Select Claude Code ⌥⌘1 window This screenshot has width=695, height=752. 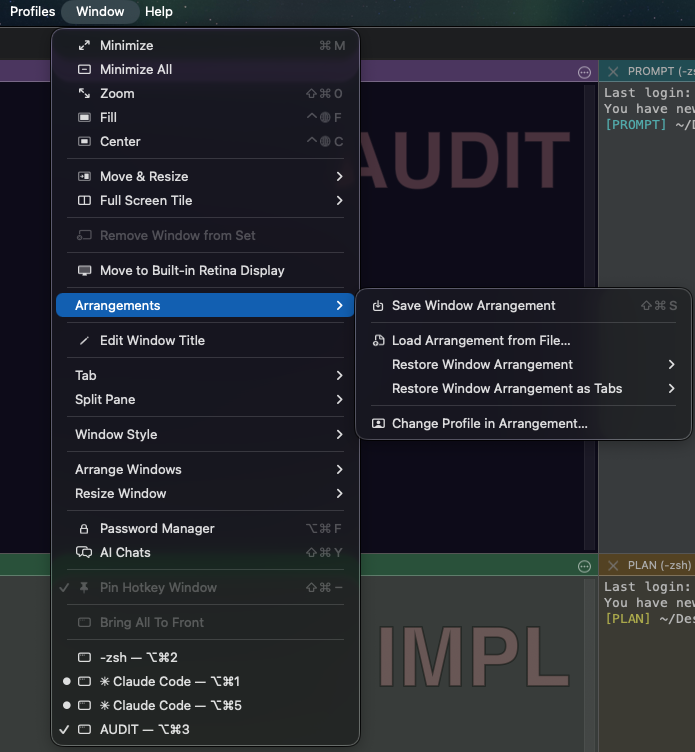click(205, 682)
